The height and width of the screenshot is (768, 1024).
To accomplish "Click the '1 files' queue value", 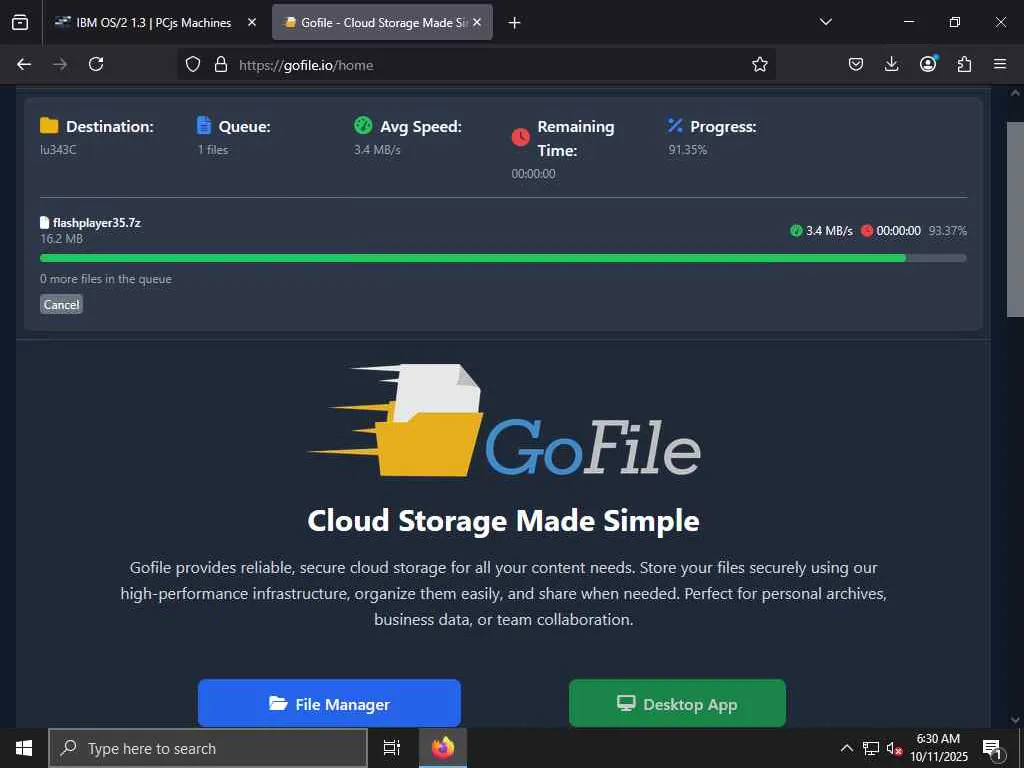I will click(213, 150).
